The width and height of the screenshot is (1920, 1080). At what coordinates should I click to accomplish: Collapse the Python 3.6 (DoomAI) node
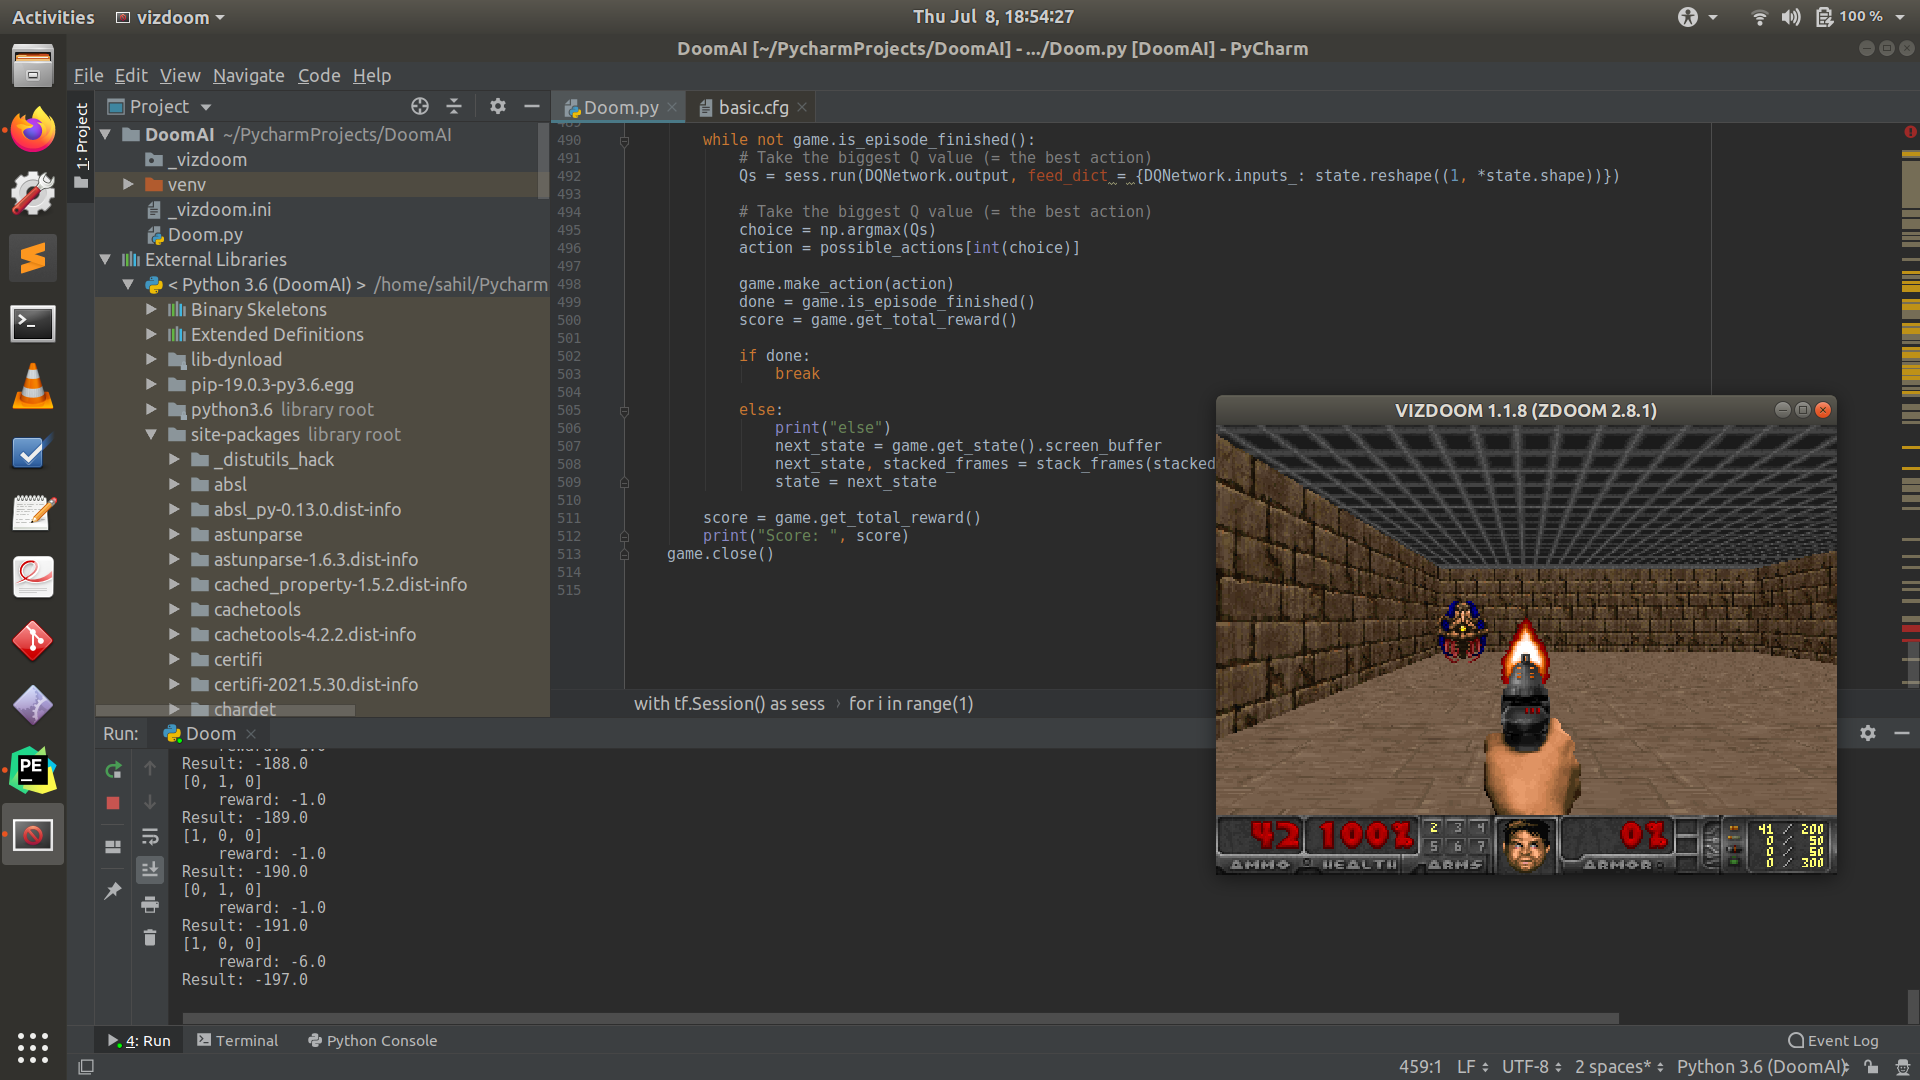click(x=128, y=284)
